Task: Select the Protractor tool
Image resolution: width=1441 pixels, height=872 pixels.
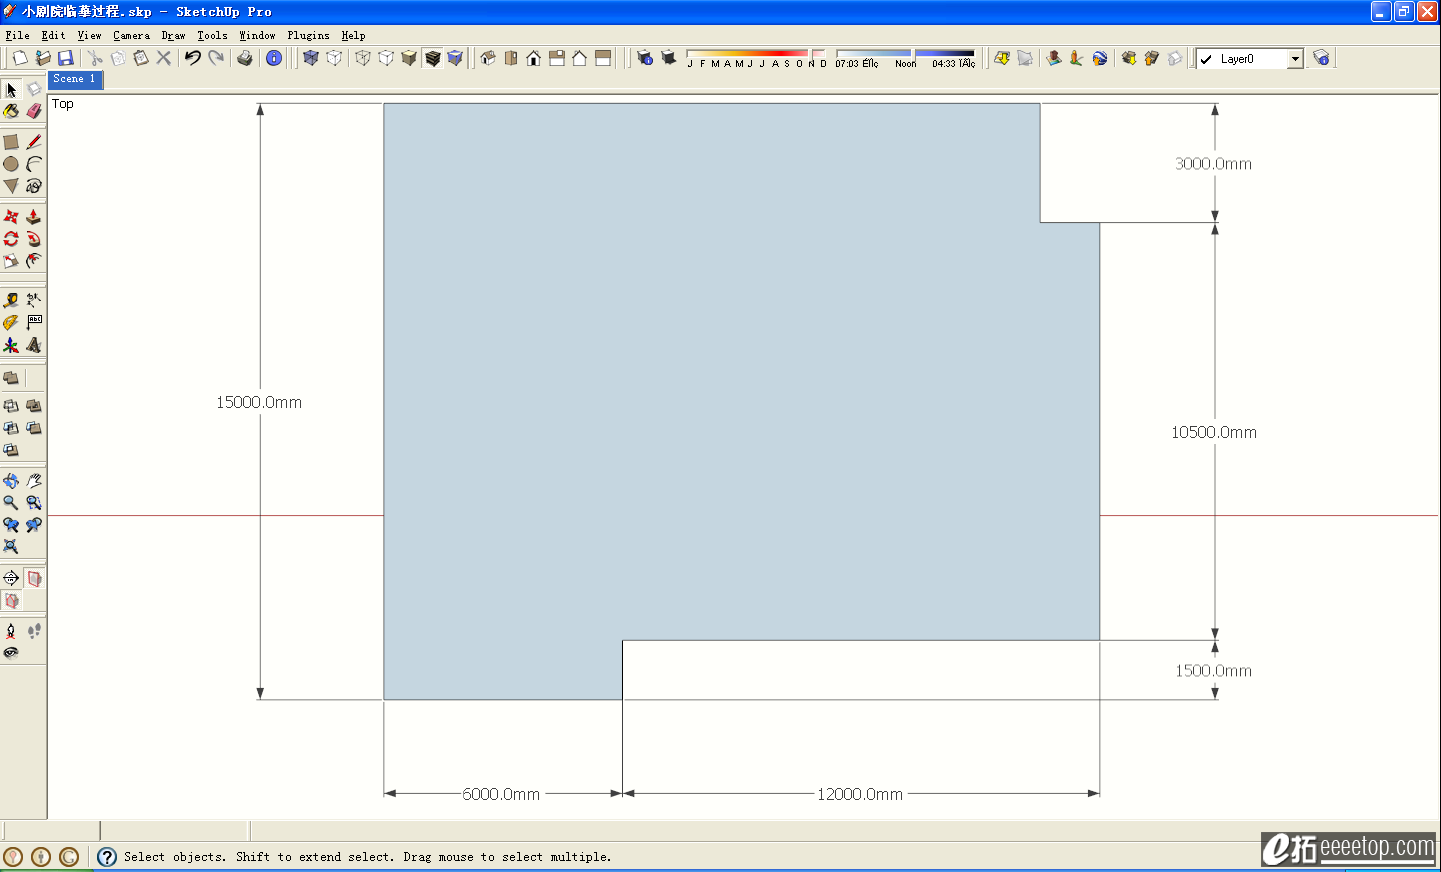Action: (11, 322)
